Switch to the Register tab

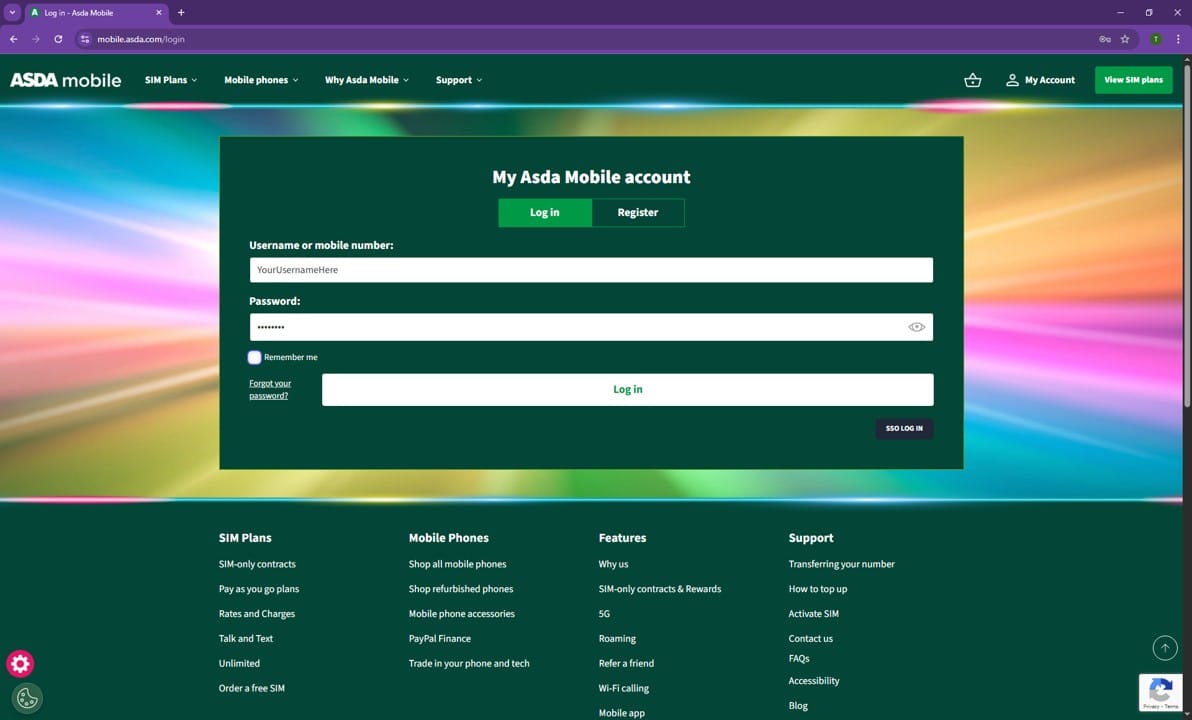pos(638,212)
